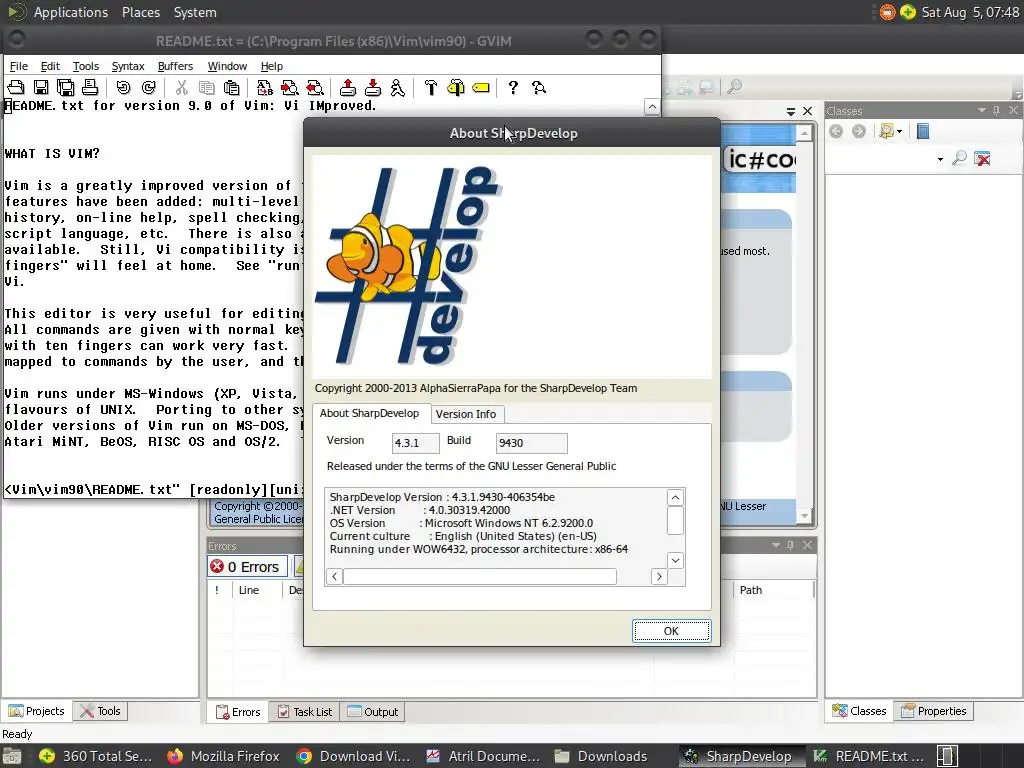1024x768 pixels.
Task: Click the Find and Replace icon in GVIM
Action: (264, 88)
